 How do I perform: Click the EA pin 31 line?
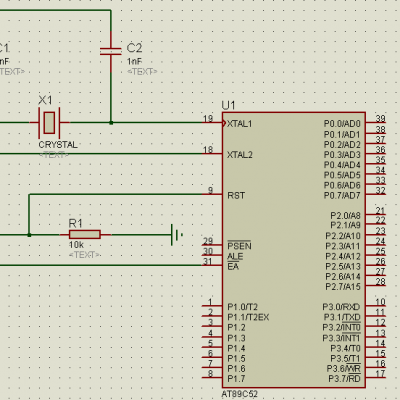[x=212, y=265]
